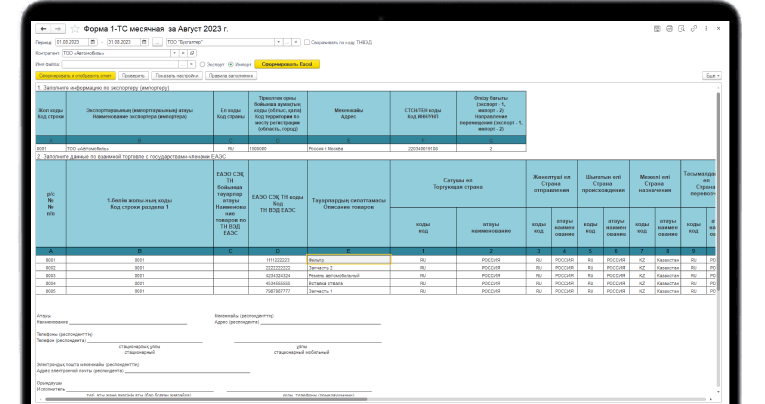The image size is (765, 404).
Task: Close the Форма 1-ТС form tab
Action: coord(718,29)
